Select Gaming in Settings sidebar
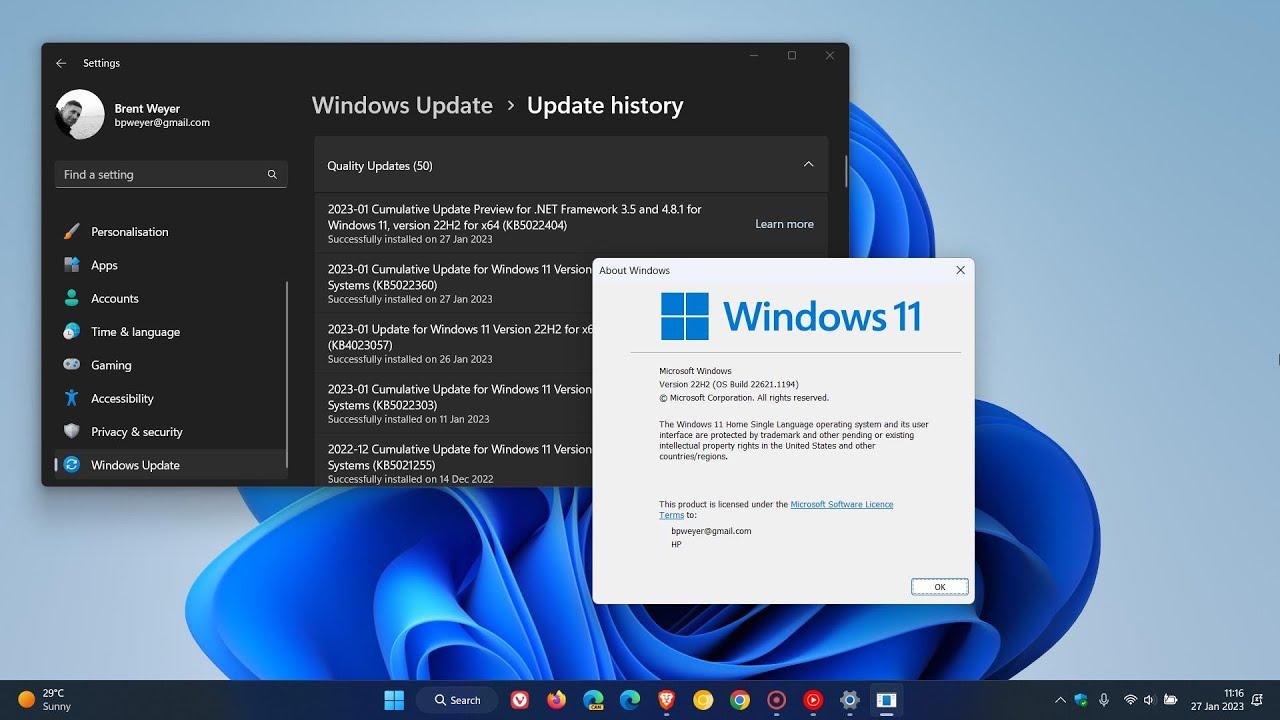Viewport: 1280px width, 720px height. point(171,365)
